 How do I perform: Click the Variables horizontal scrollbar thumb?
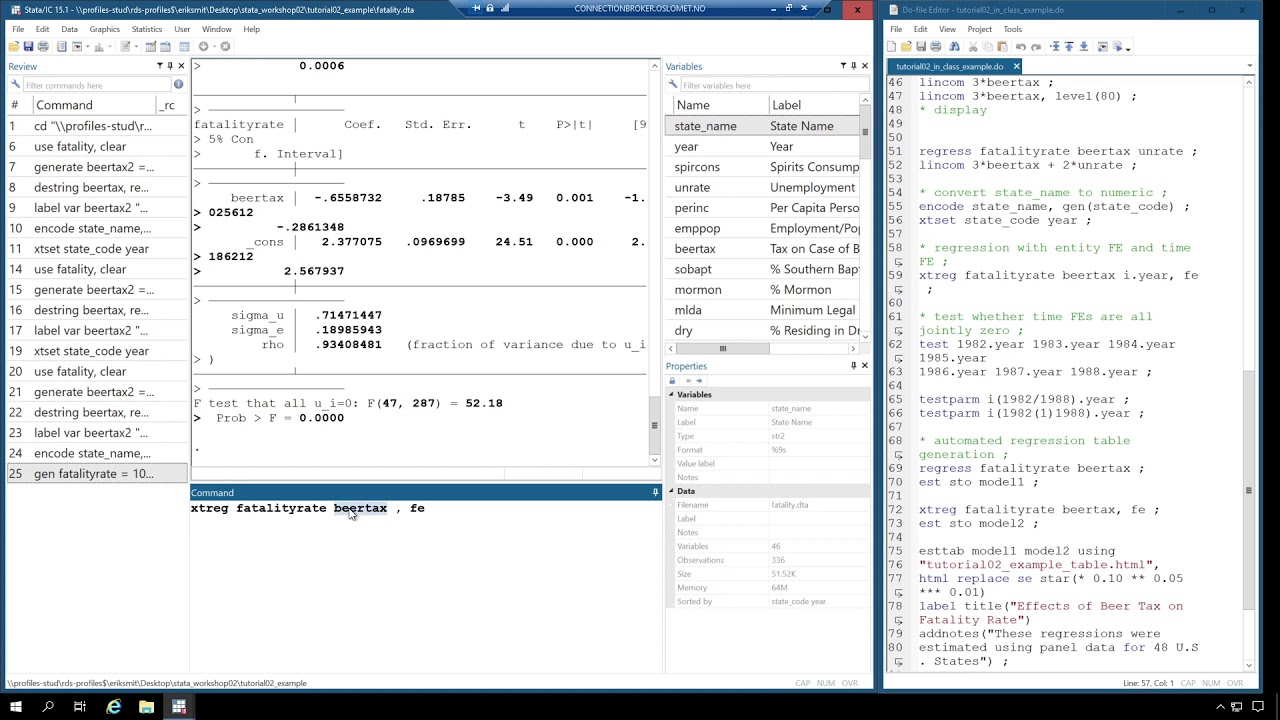(722, 349)
